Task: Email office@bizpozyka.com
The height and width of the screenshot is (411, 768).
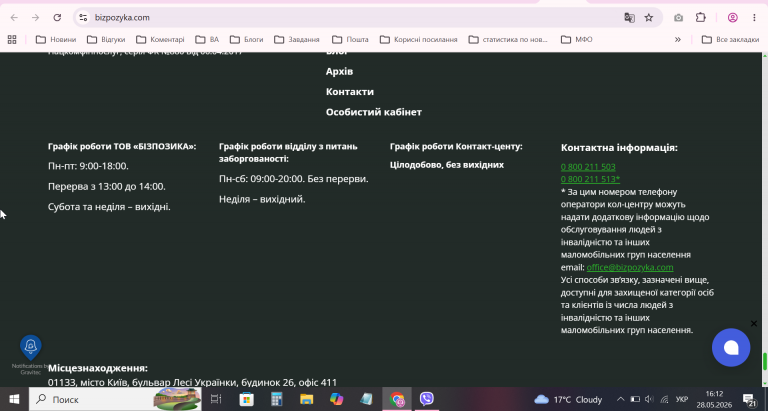Action: coord(629,267)
